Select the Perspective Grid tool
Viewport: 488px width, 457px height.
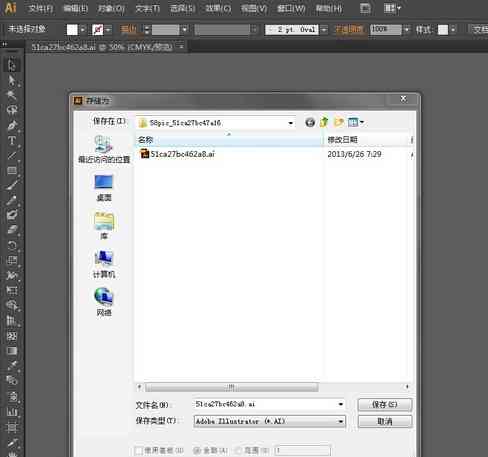(x=12, y=321)
